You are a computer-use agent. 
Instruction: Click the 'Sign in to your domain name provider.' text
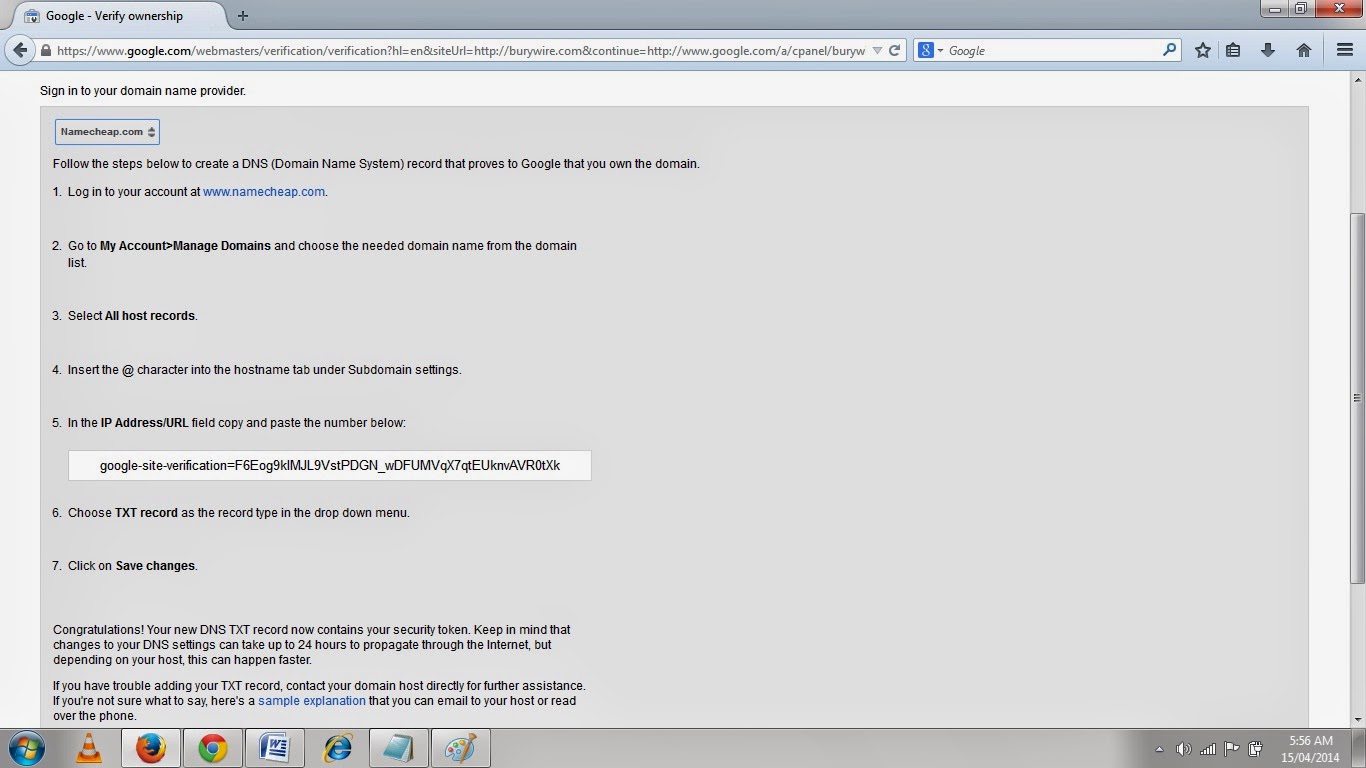[x=143, y=91]
